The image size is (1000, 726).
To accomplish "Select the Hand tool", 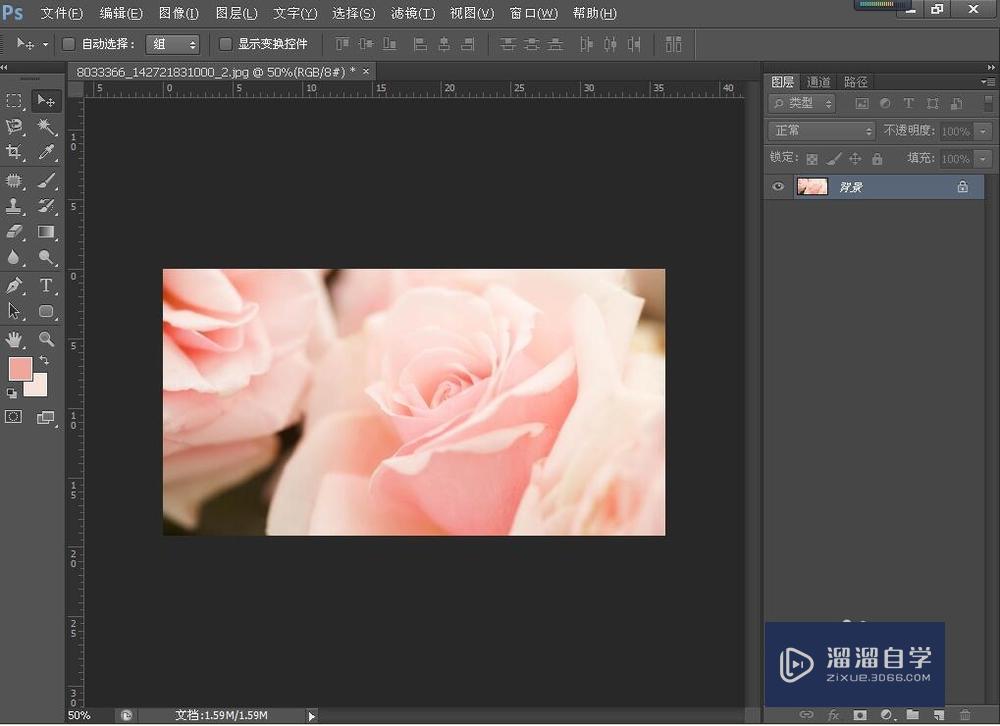I will click(x=14, y=340).
